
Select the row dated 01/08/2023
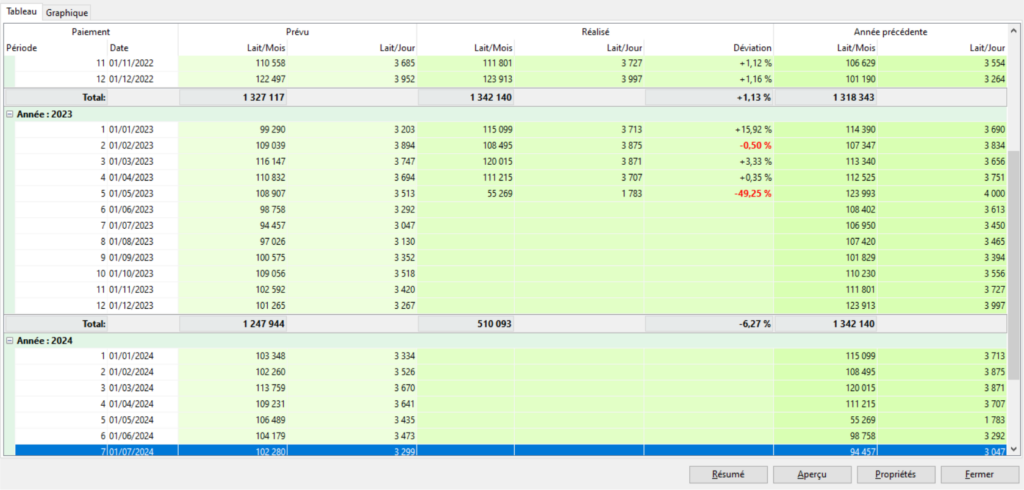pyautogui.click(x=505, y=242)
